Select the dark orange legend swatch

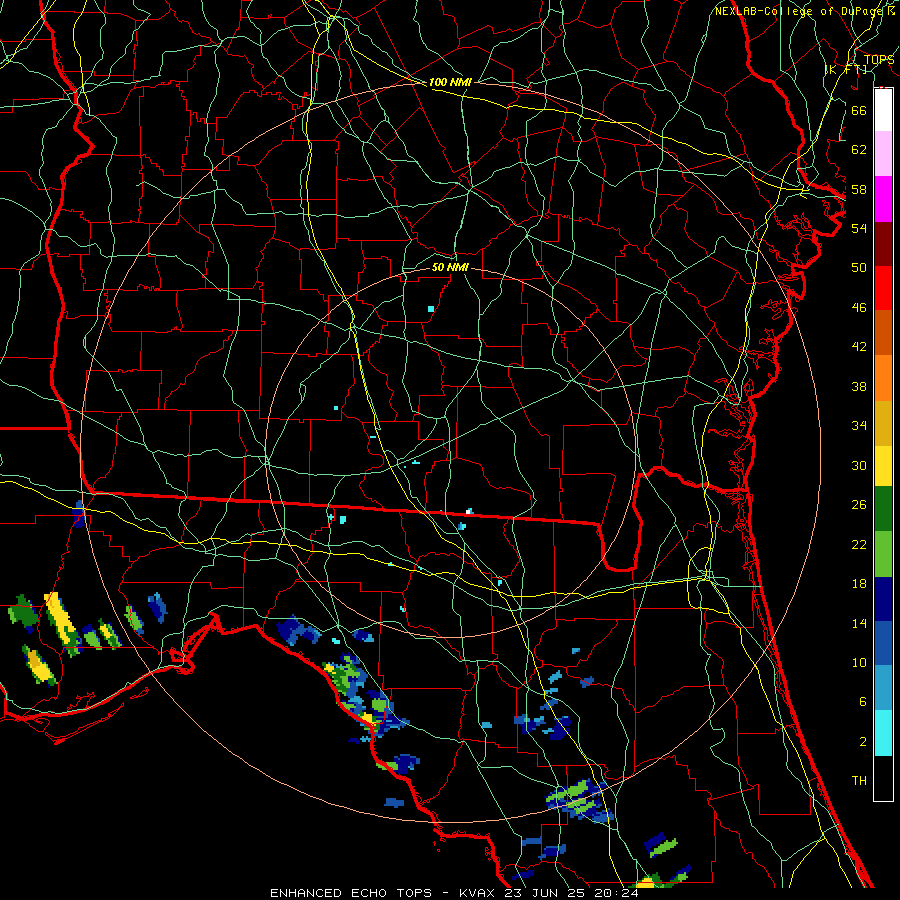coord(883,333)
